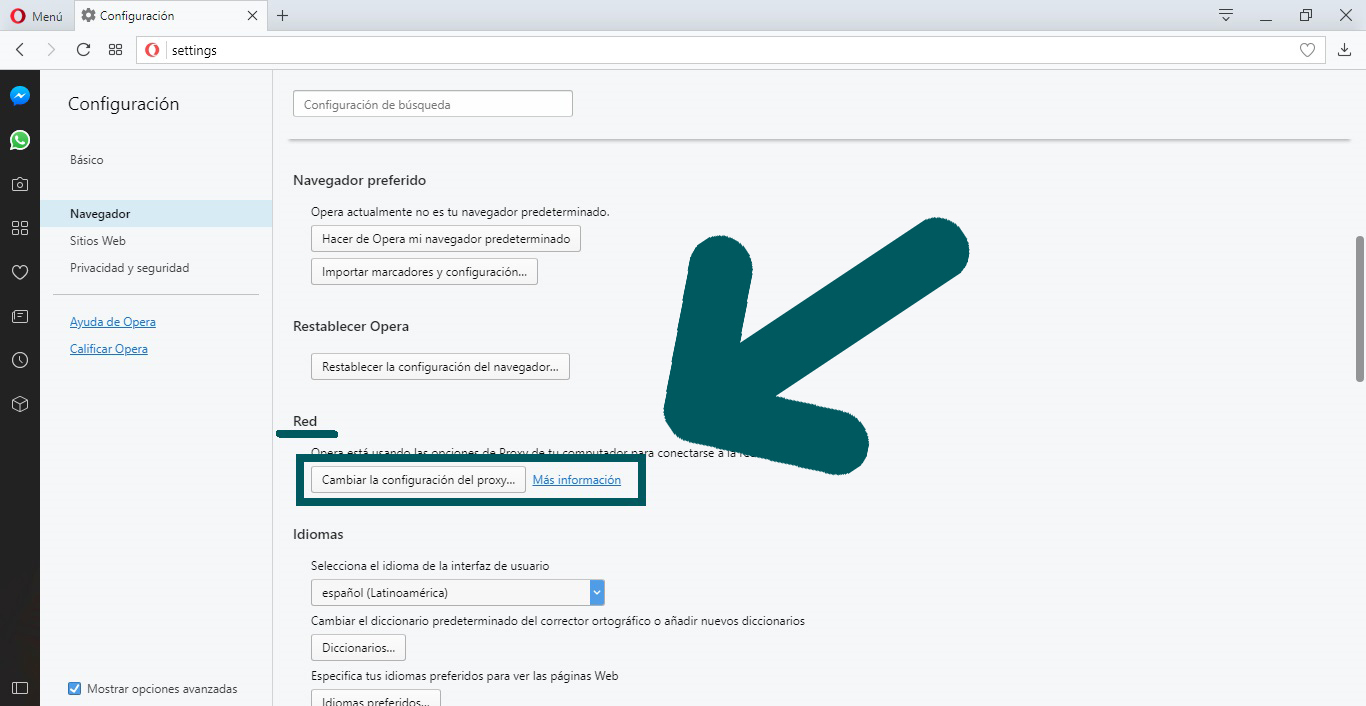Select Básico in settings menu
1366x706 pixels.
tap(87, 160)
